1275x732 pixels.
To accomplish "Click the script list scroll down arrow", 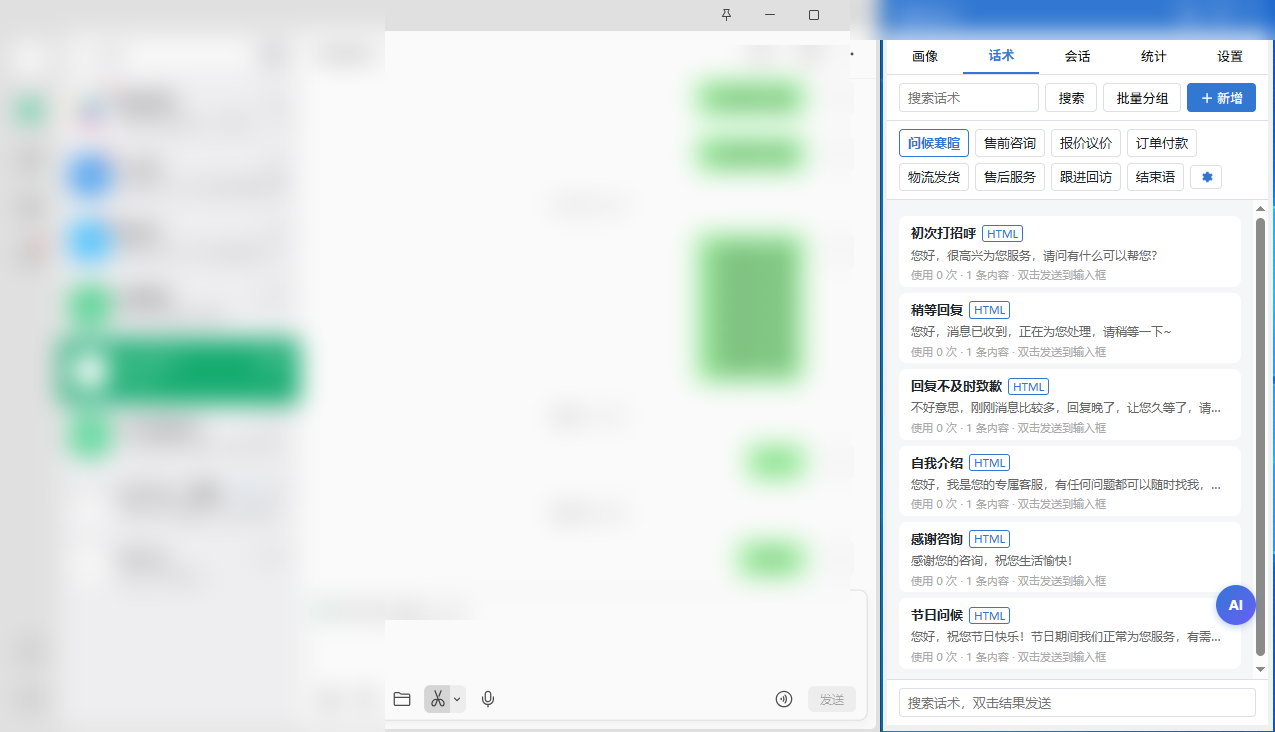I will click(1260, 668).
